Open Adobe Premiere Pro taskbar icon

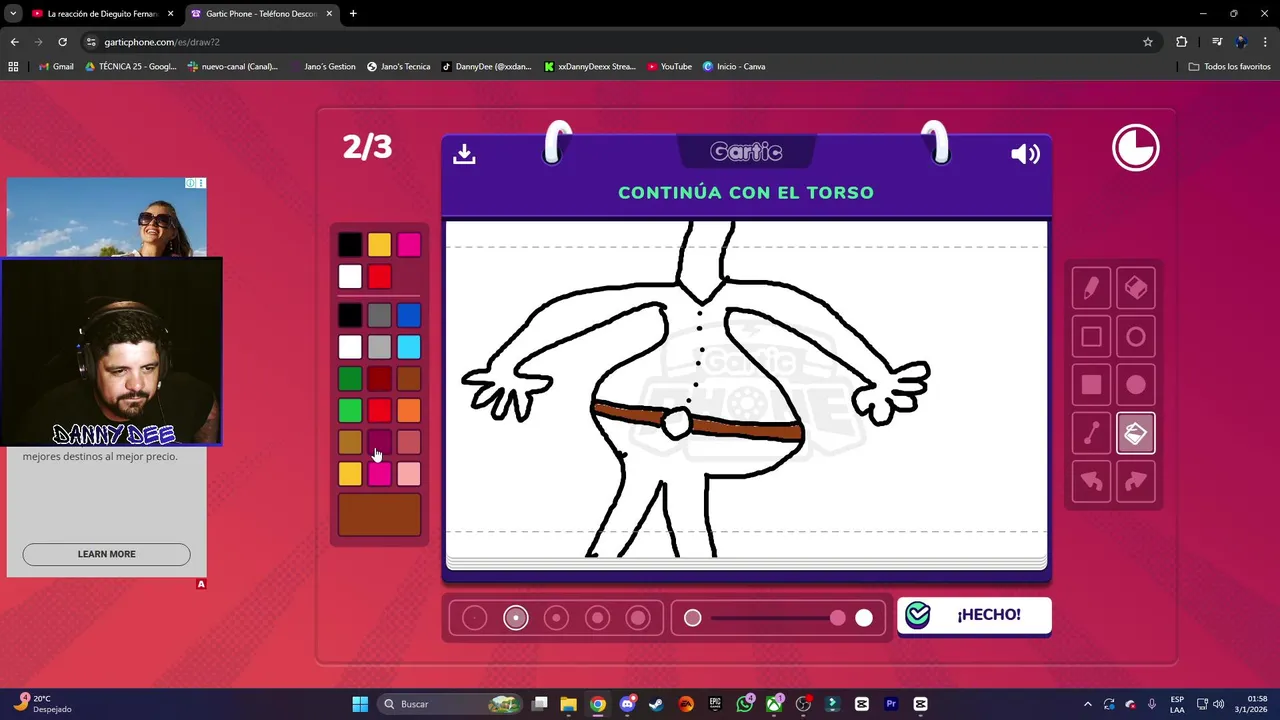tap(891, 704)
